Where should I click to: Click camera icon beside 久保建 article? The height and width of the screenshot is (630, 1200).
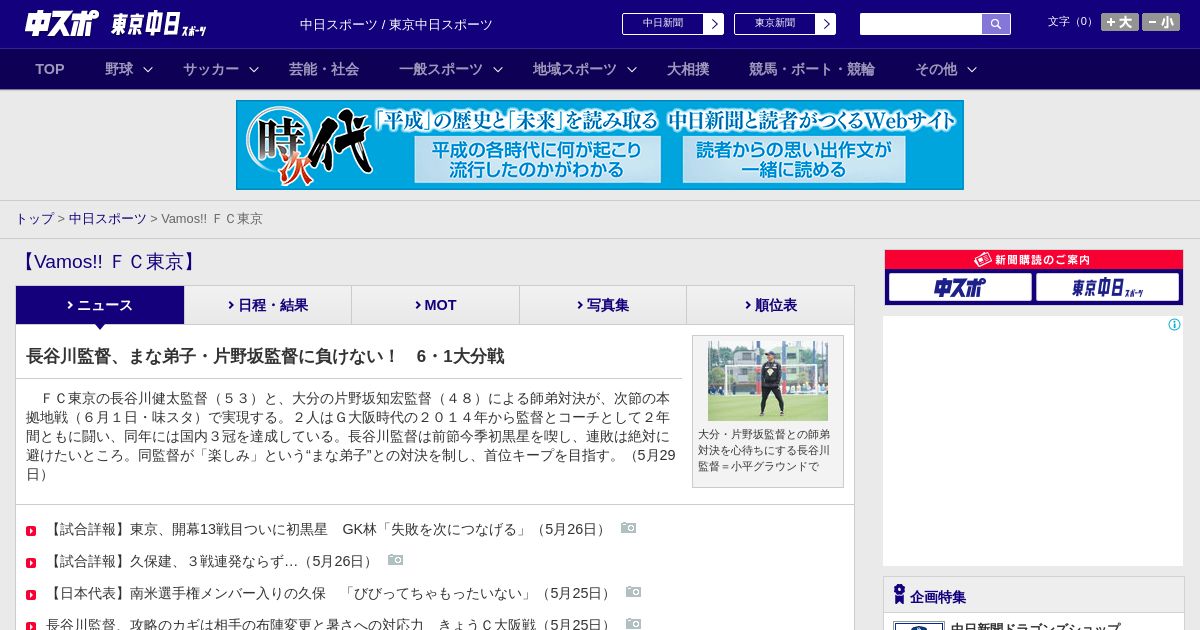tap(396, 560)
